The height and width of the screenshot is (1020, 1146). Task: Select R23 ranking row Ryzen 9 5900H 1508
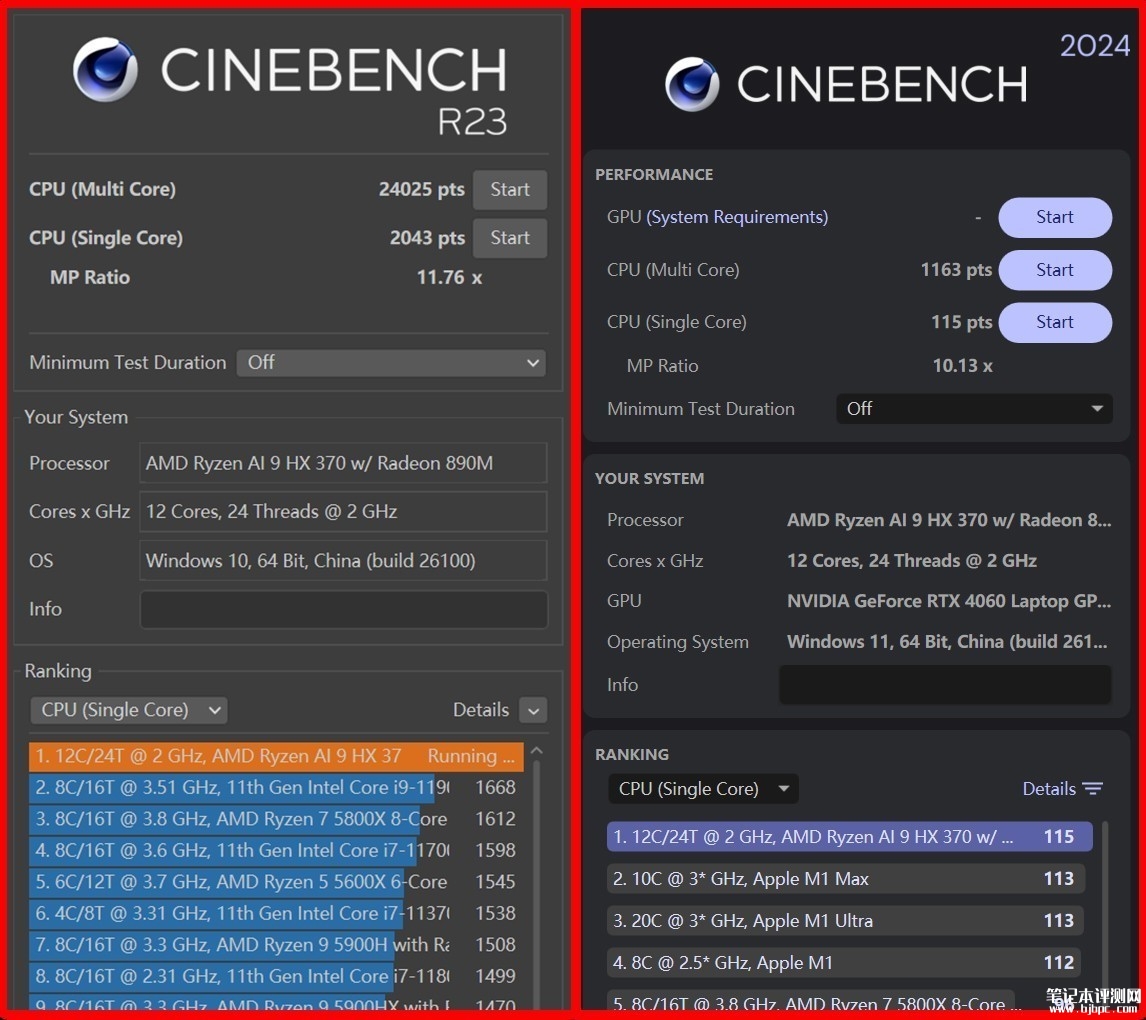[276, 945]
